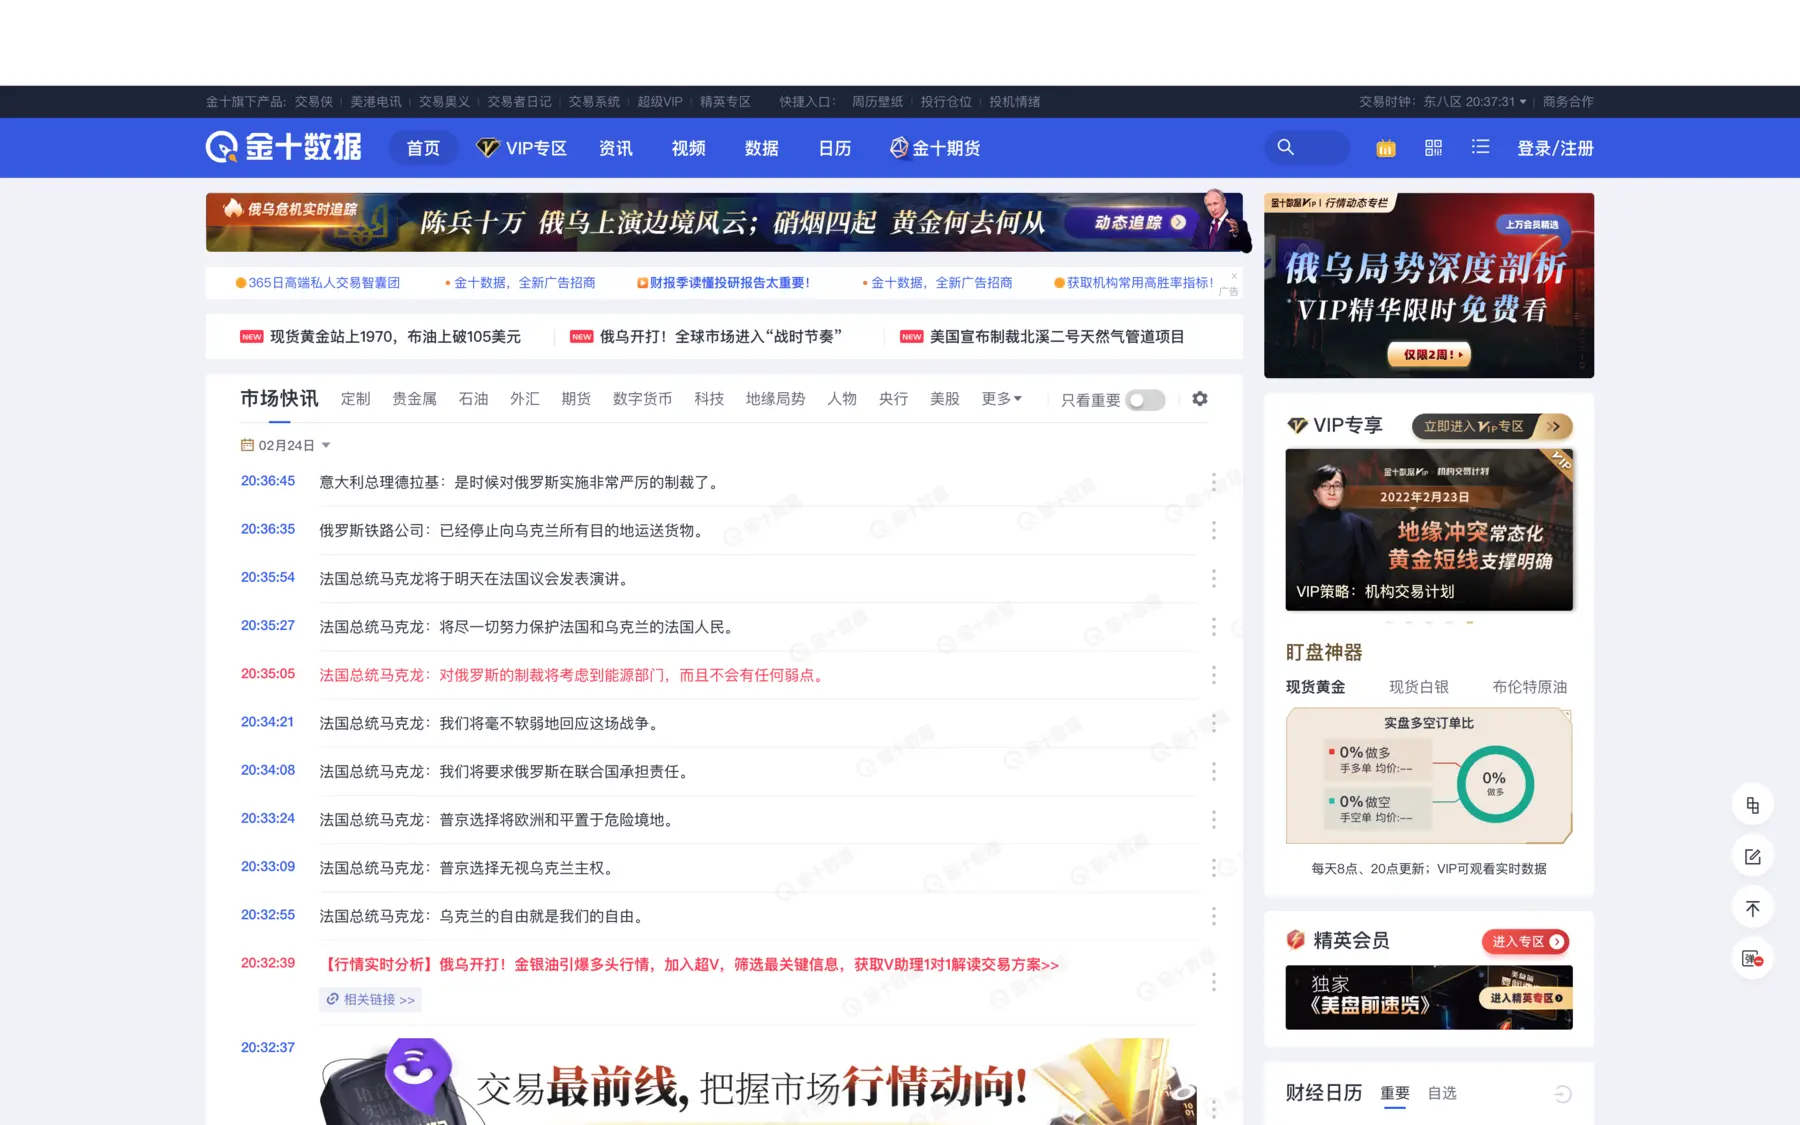
Task: Open the 数据 navigation menu item
Action: (x=761, y=148)
